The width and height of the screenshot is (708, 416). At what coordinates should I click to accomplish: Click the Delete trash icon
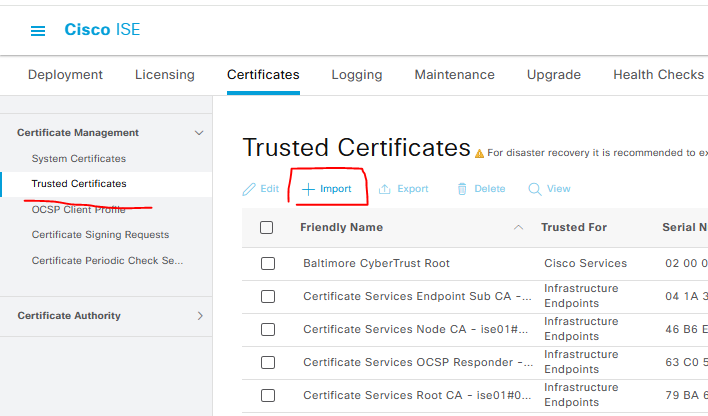[x=462, y=189]
